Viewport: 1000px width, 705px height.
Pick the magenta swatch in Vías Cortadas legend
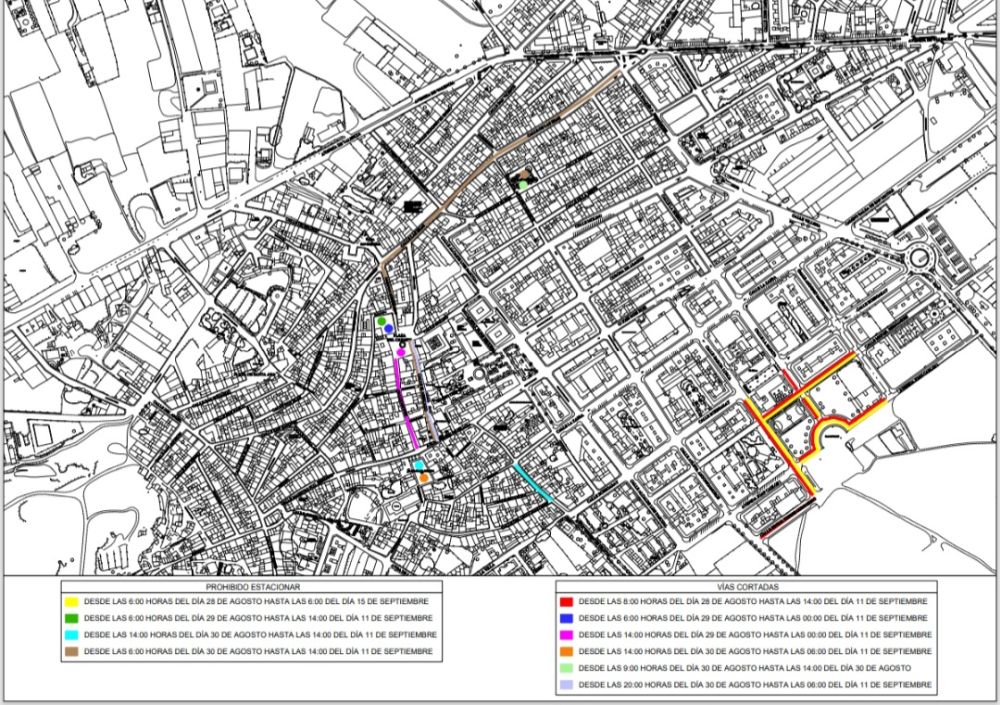click(567, 635)
